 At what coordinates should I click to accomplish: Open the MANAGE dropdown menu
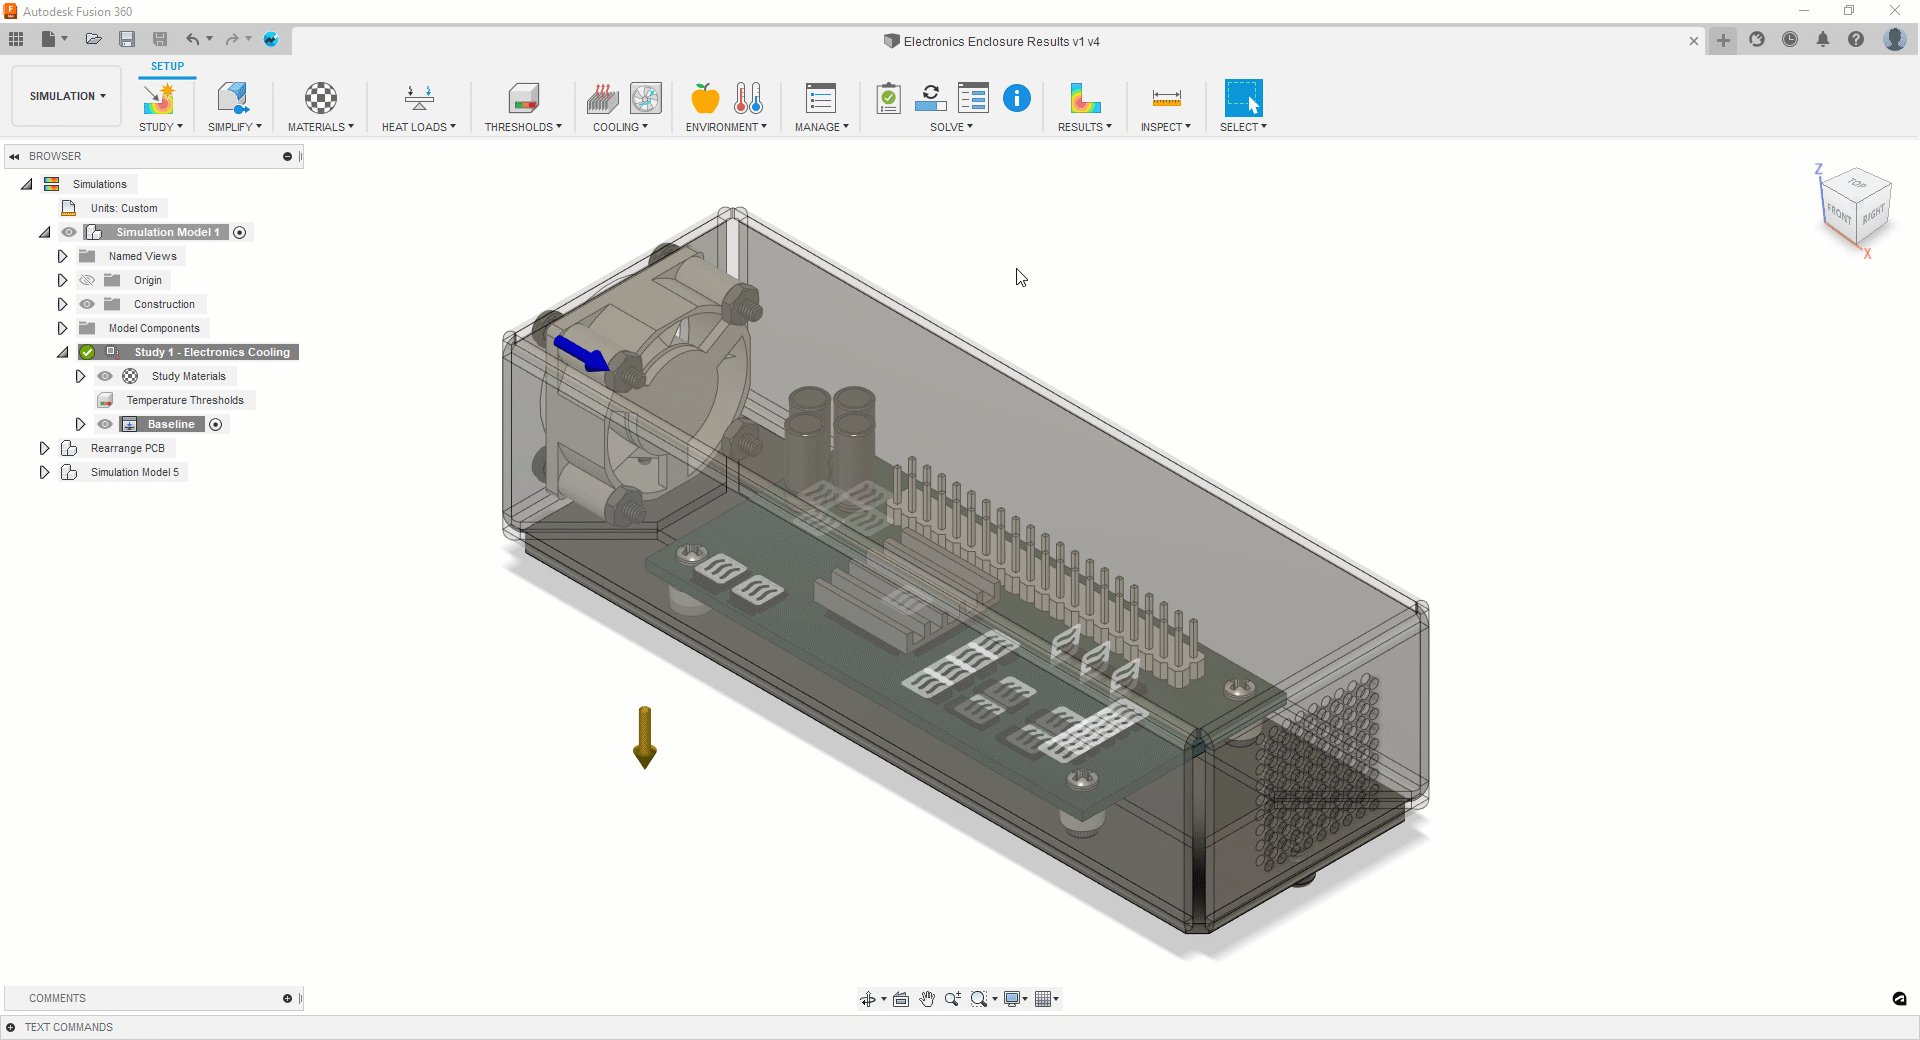pos(821,127)
